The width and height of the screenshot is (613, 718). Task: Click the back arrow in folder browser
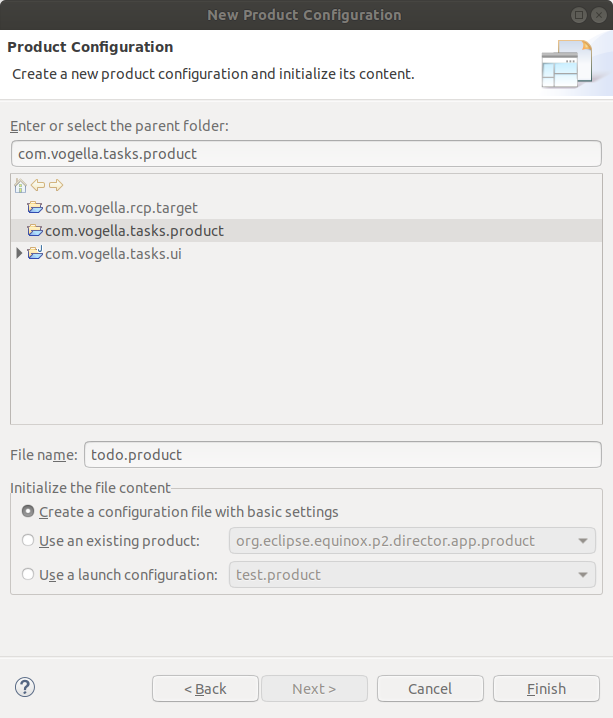(38, 185)
